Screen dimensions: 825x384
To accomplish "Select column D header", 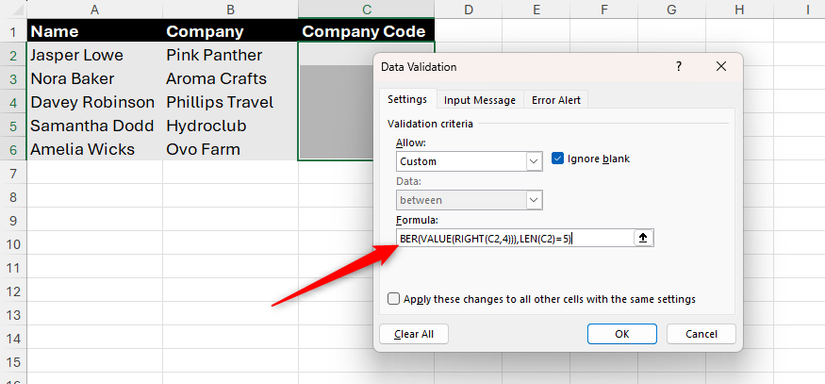I will click(468, 8).
